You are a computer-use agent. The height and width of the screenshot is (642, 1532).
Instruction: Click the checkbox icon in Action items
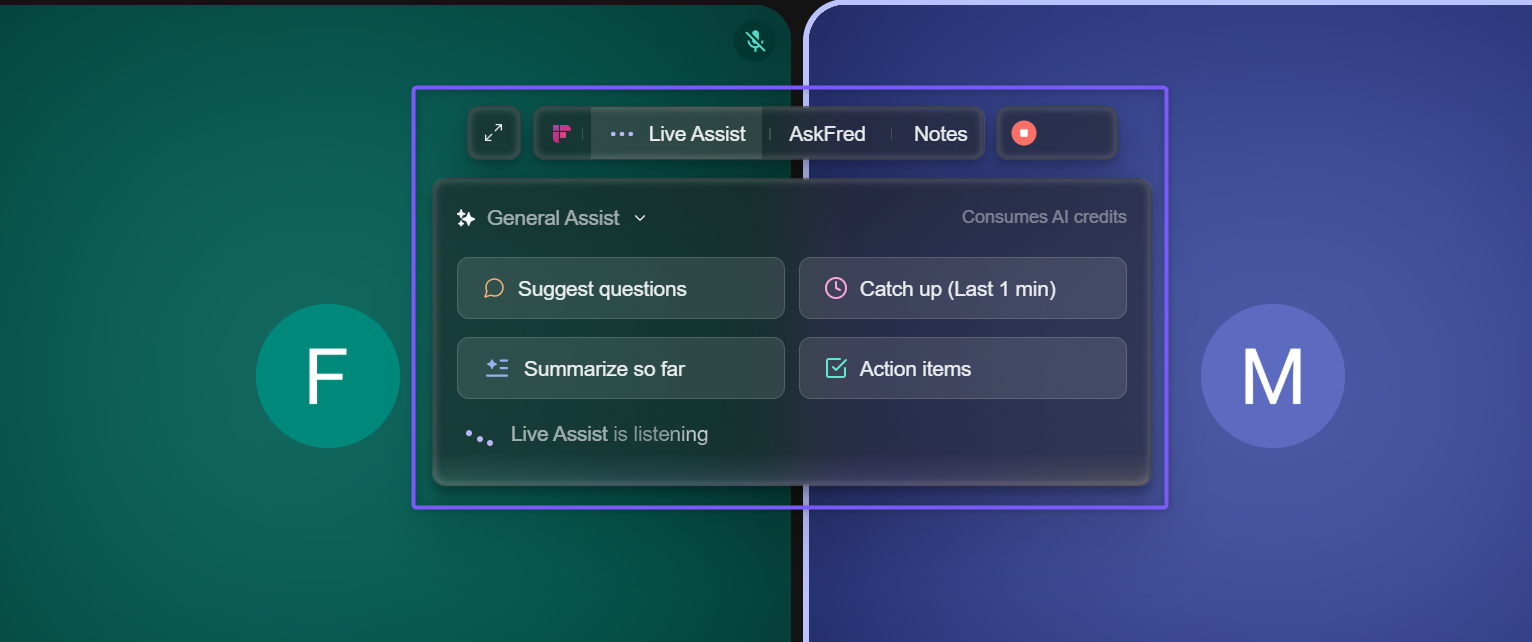[x=836, y=368]
